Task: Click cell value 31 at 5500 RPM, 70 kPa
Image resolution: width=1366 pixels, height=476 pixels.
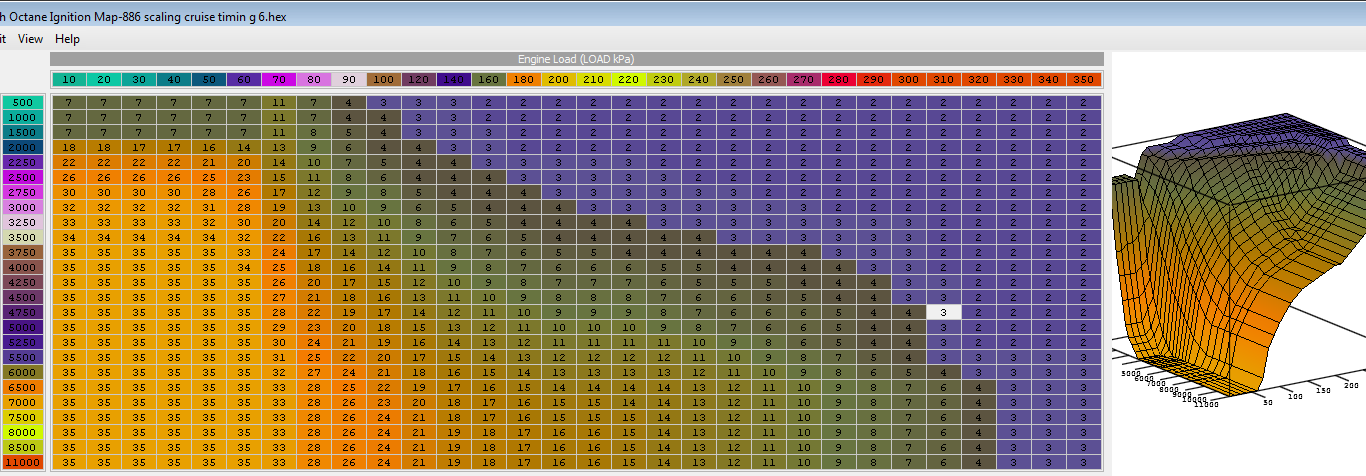Action: click(x=279, y=357)
